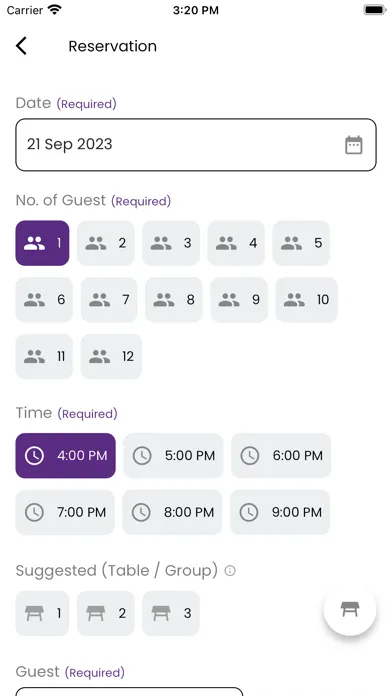Select 12 guests option

pos(111,356)
